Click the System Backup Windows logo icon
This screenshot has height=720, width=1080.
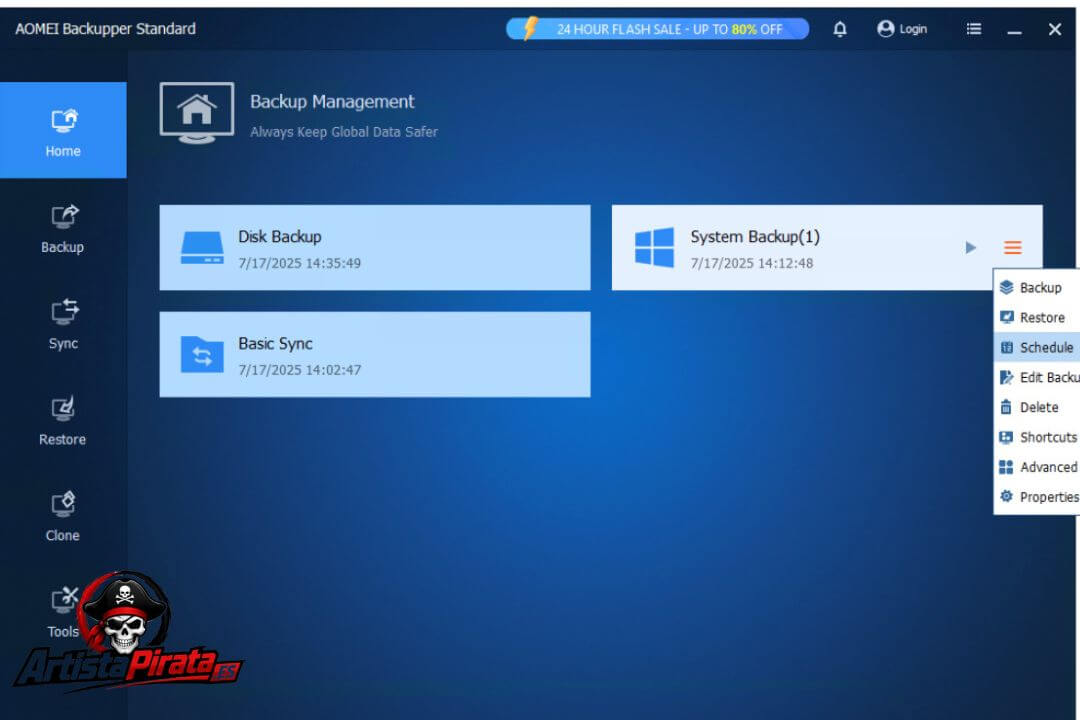tap(654, 247)
